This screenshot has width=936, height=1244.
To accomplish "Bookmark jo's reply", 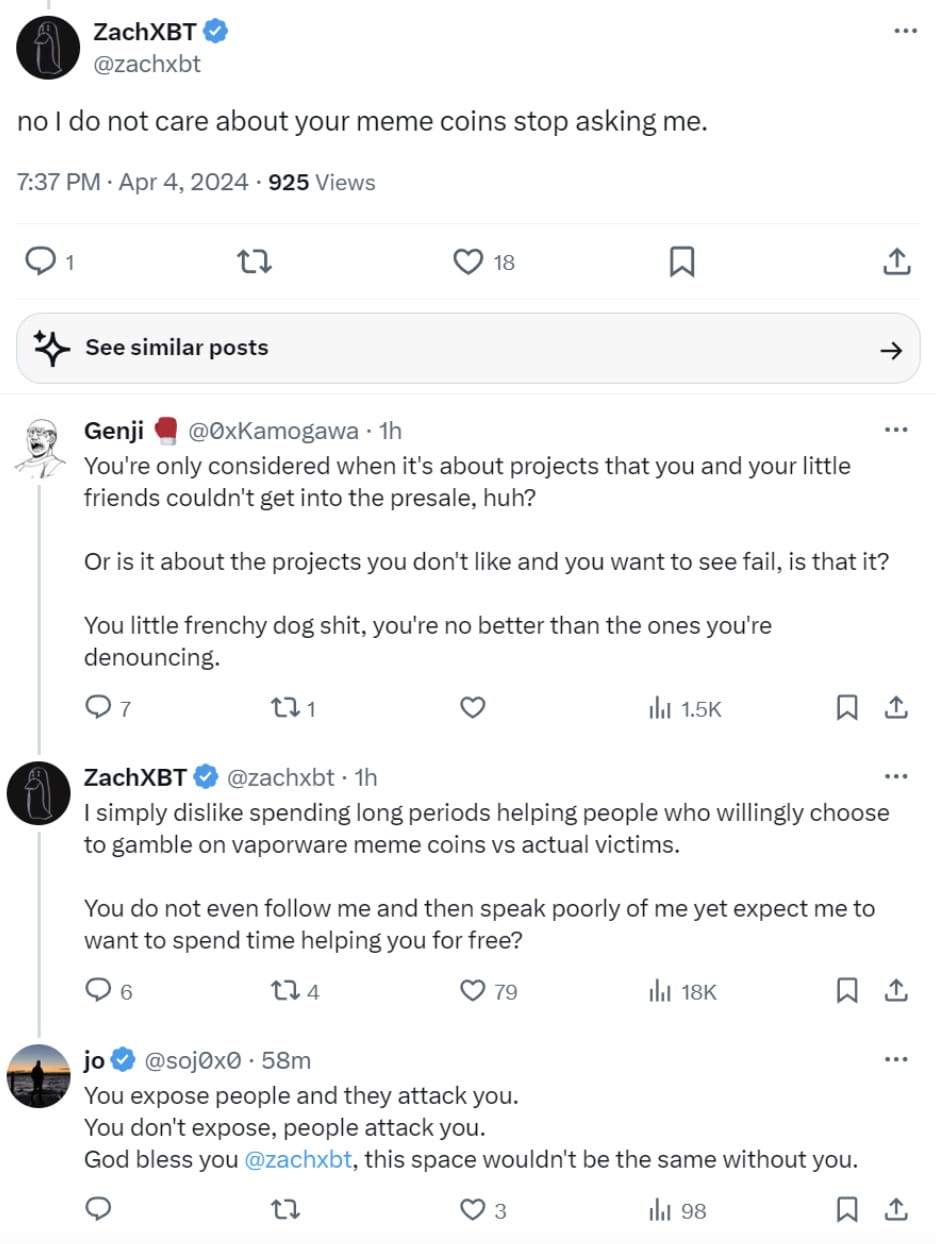I will click(846, 1210).
